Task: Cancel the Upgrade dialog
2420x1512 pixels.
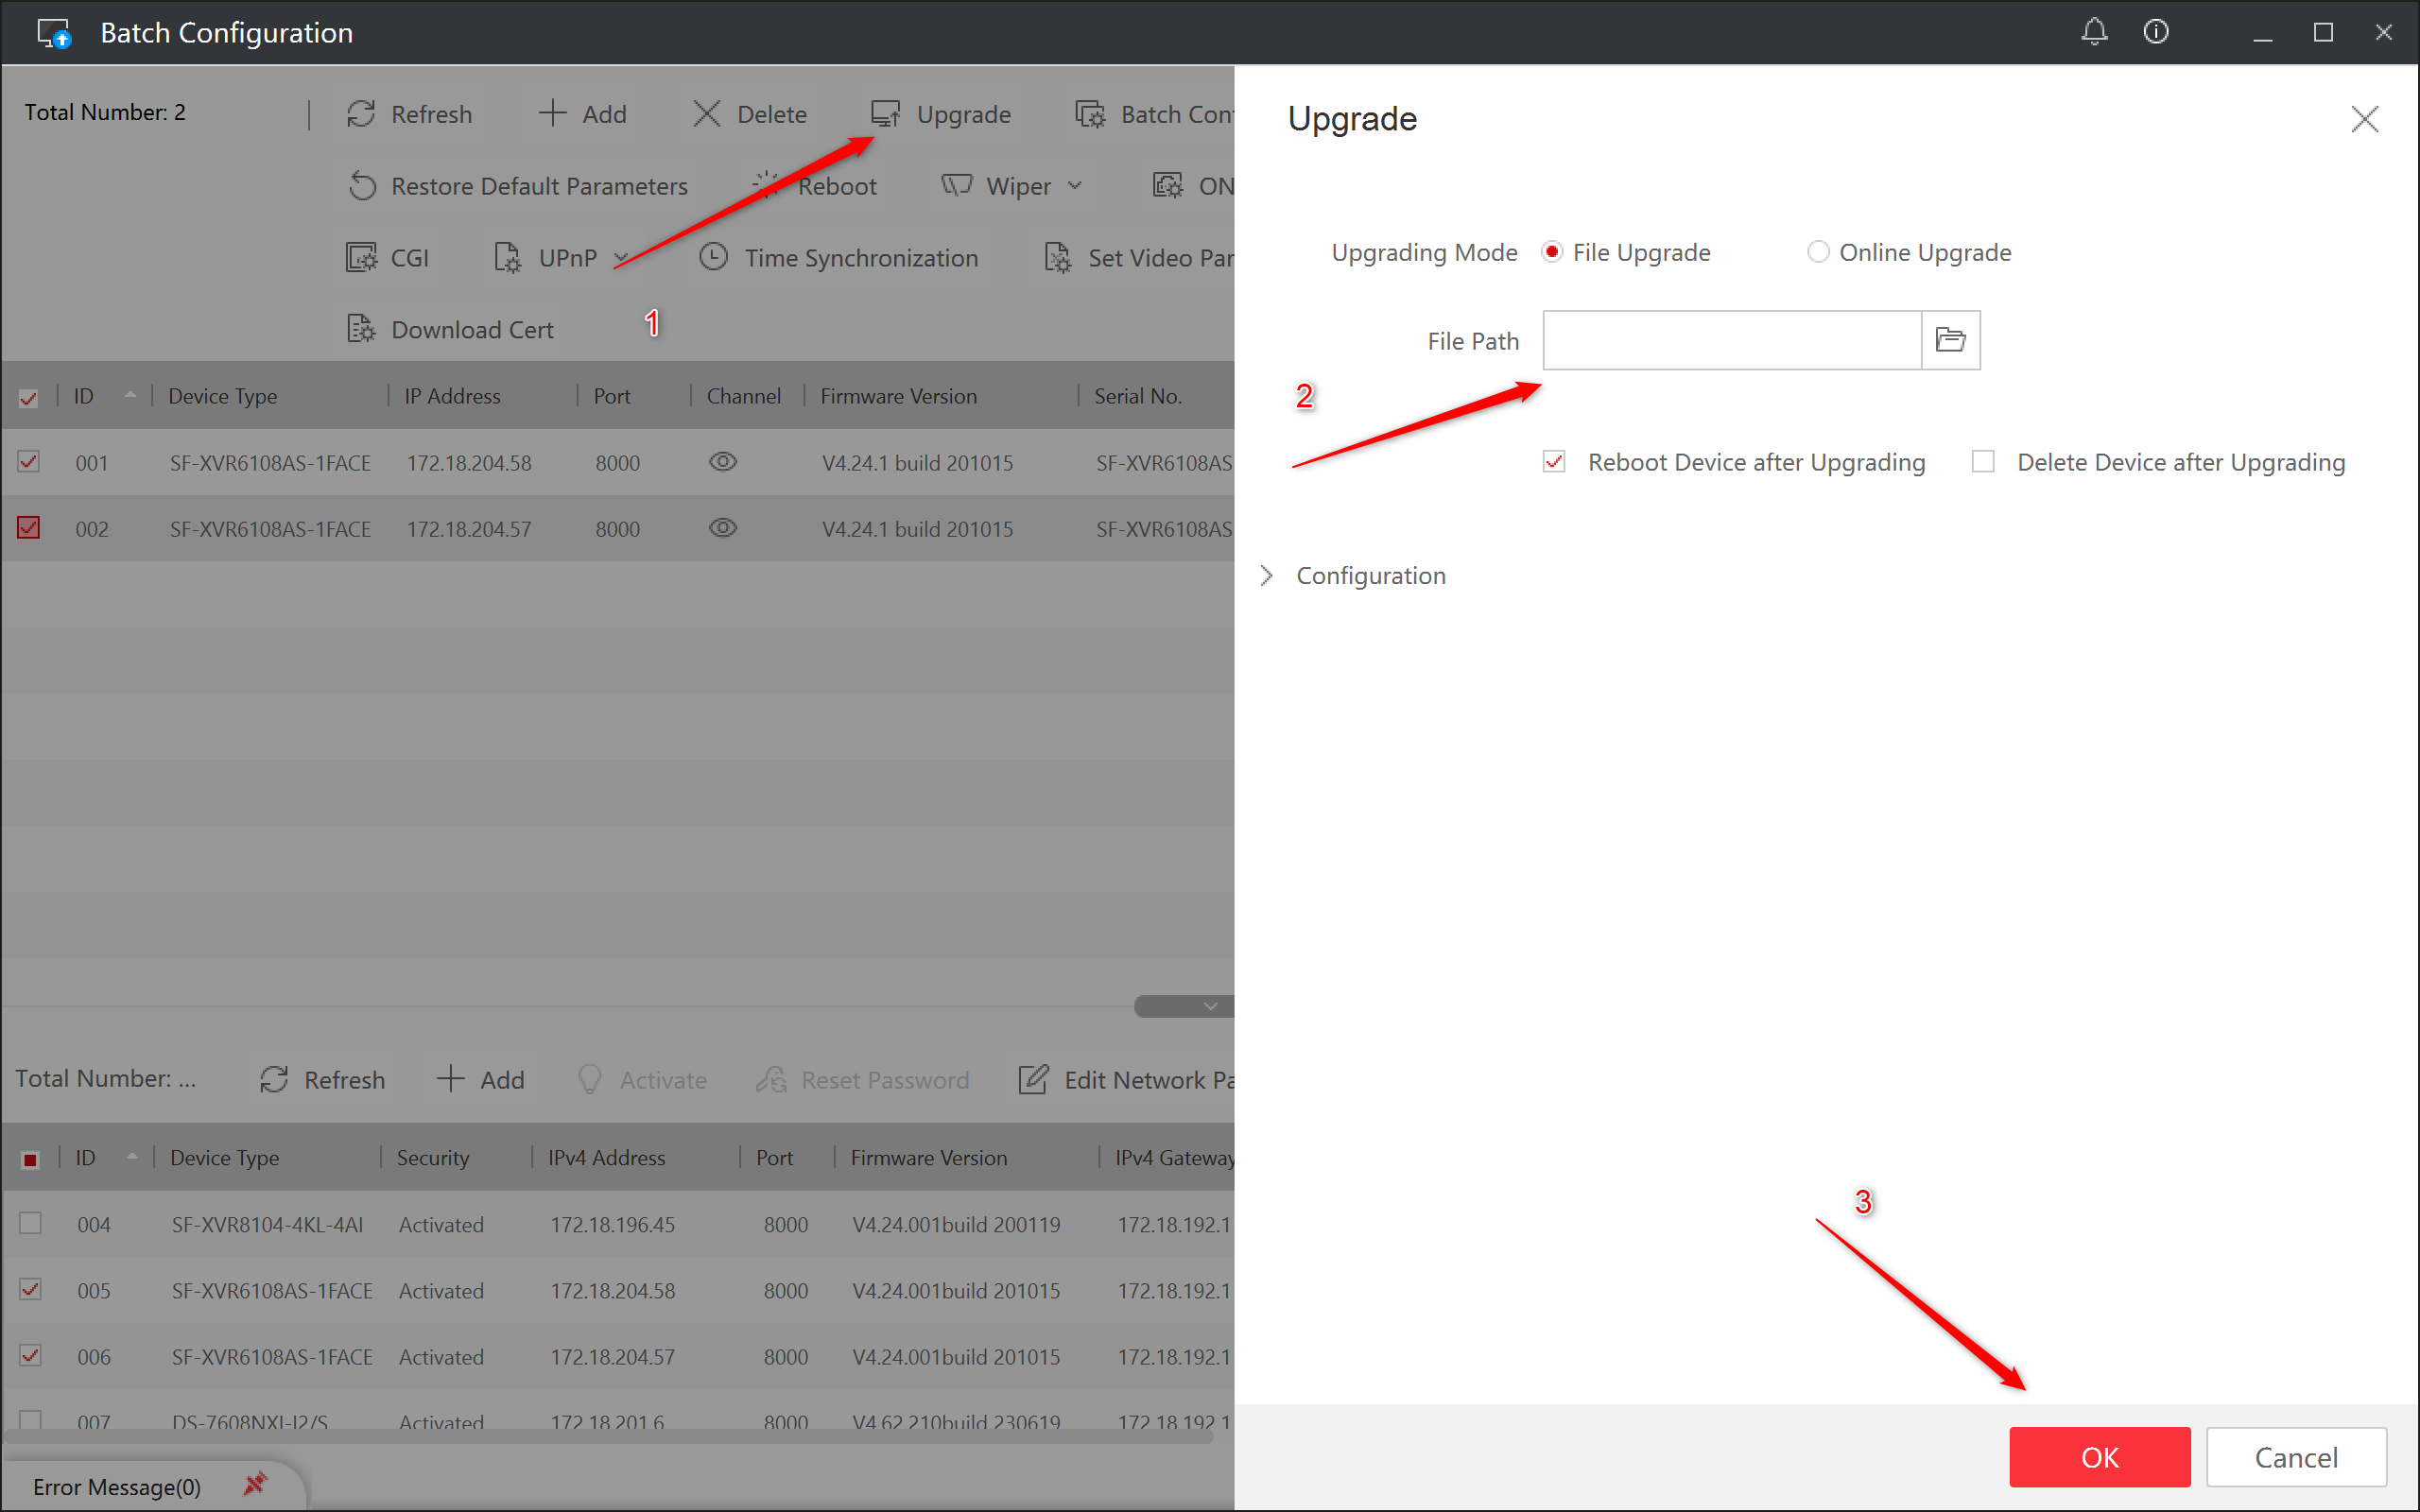Action: click(x=2295, y=1457)
